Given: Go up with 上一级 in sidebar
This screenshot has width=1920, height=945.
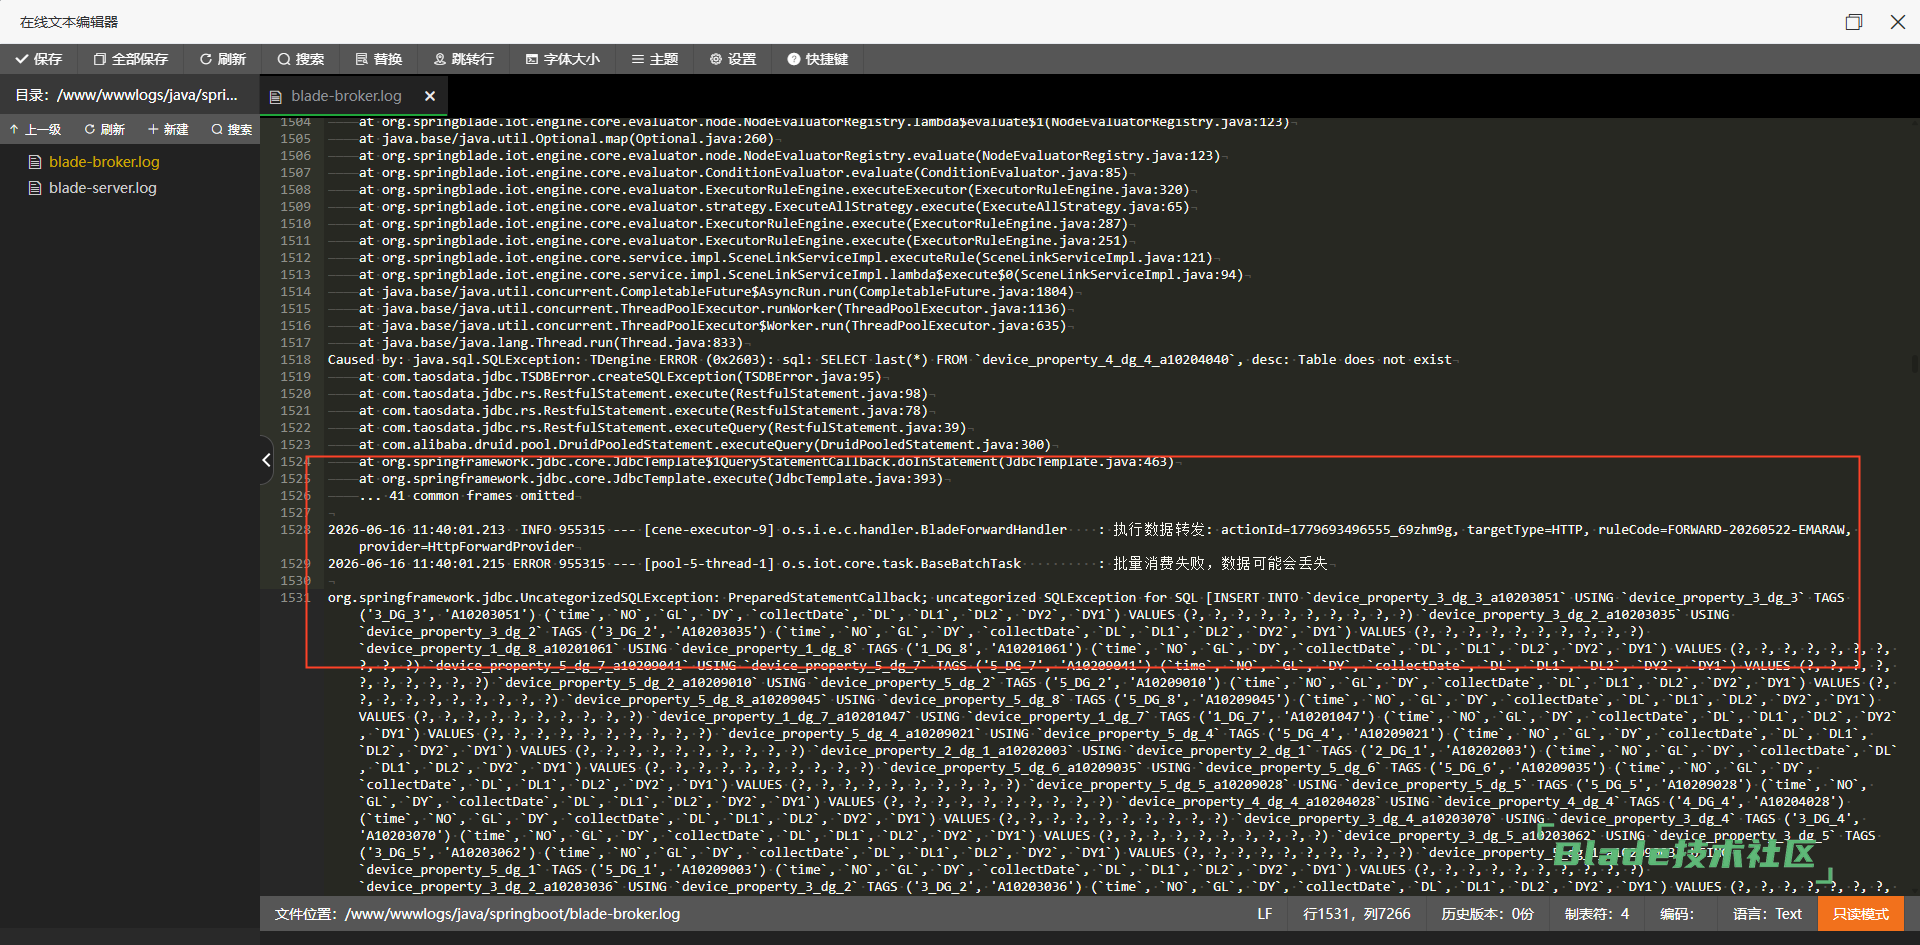Looking at the screenshot, I should tap(36, 129).
